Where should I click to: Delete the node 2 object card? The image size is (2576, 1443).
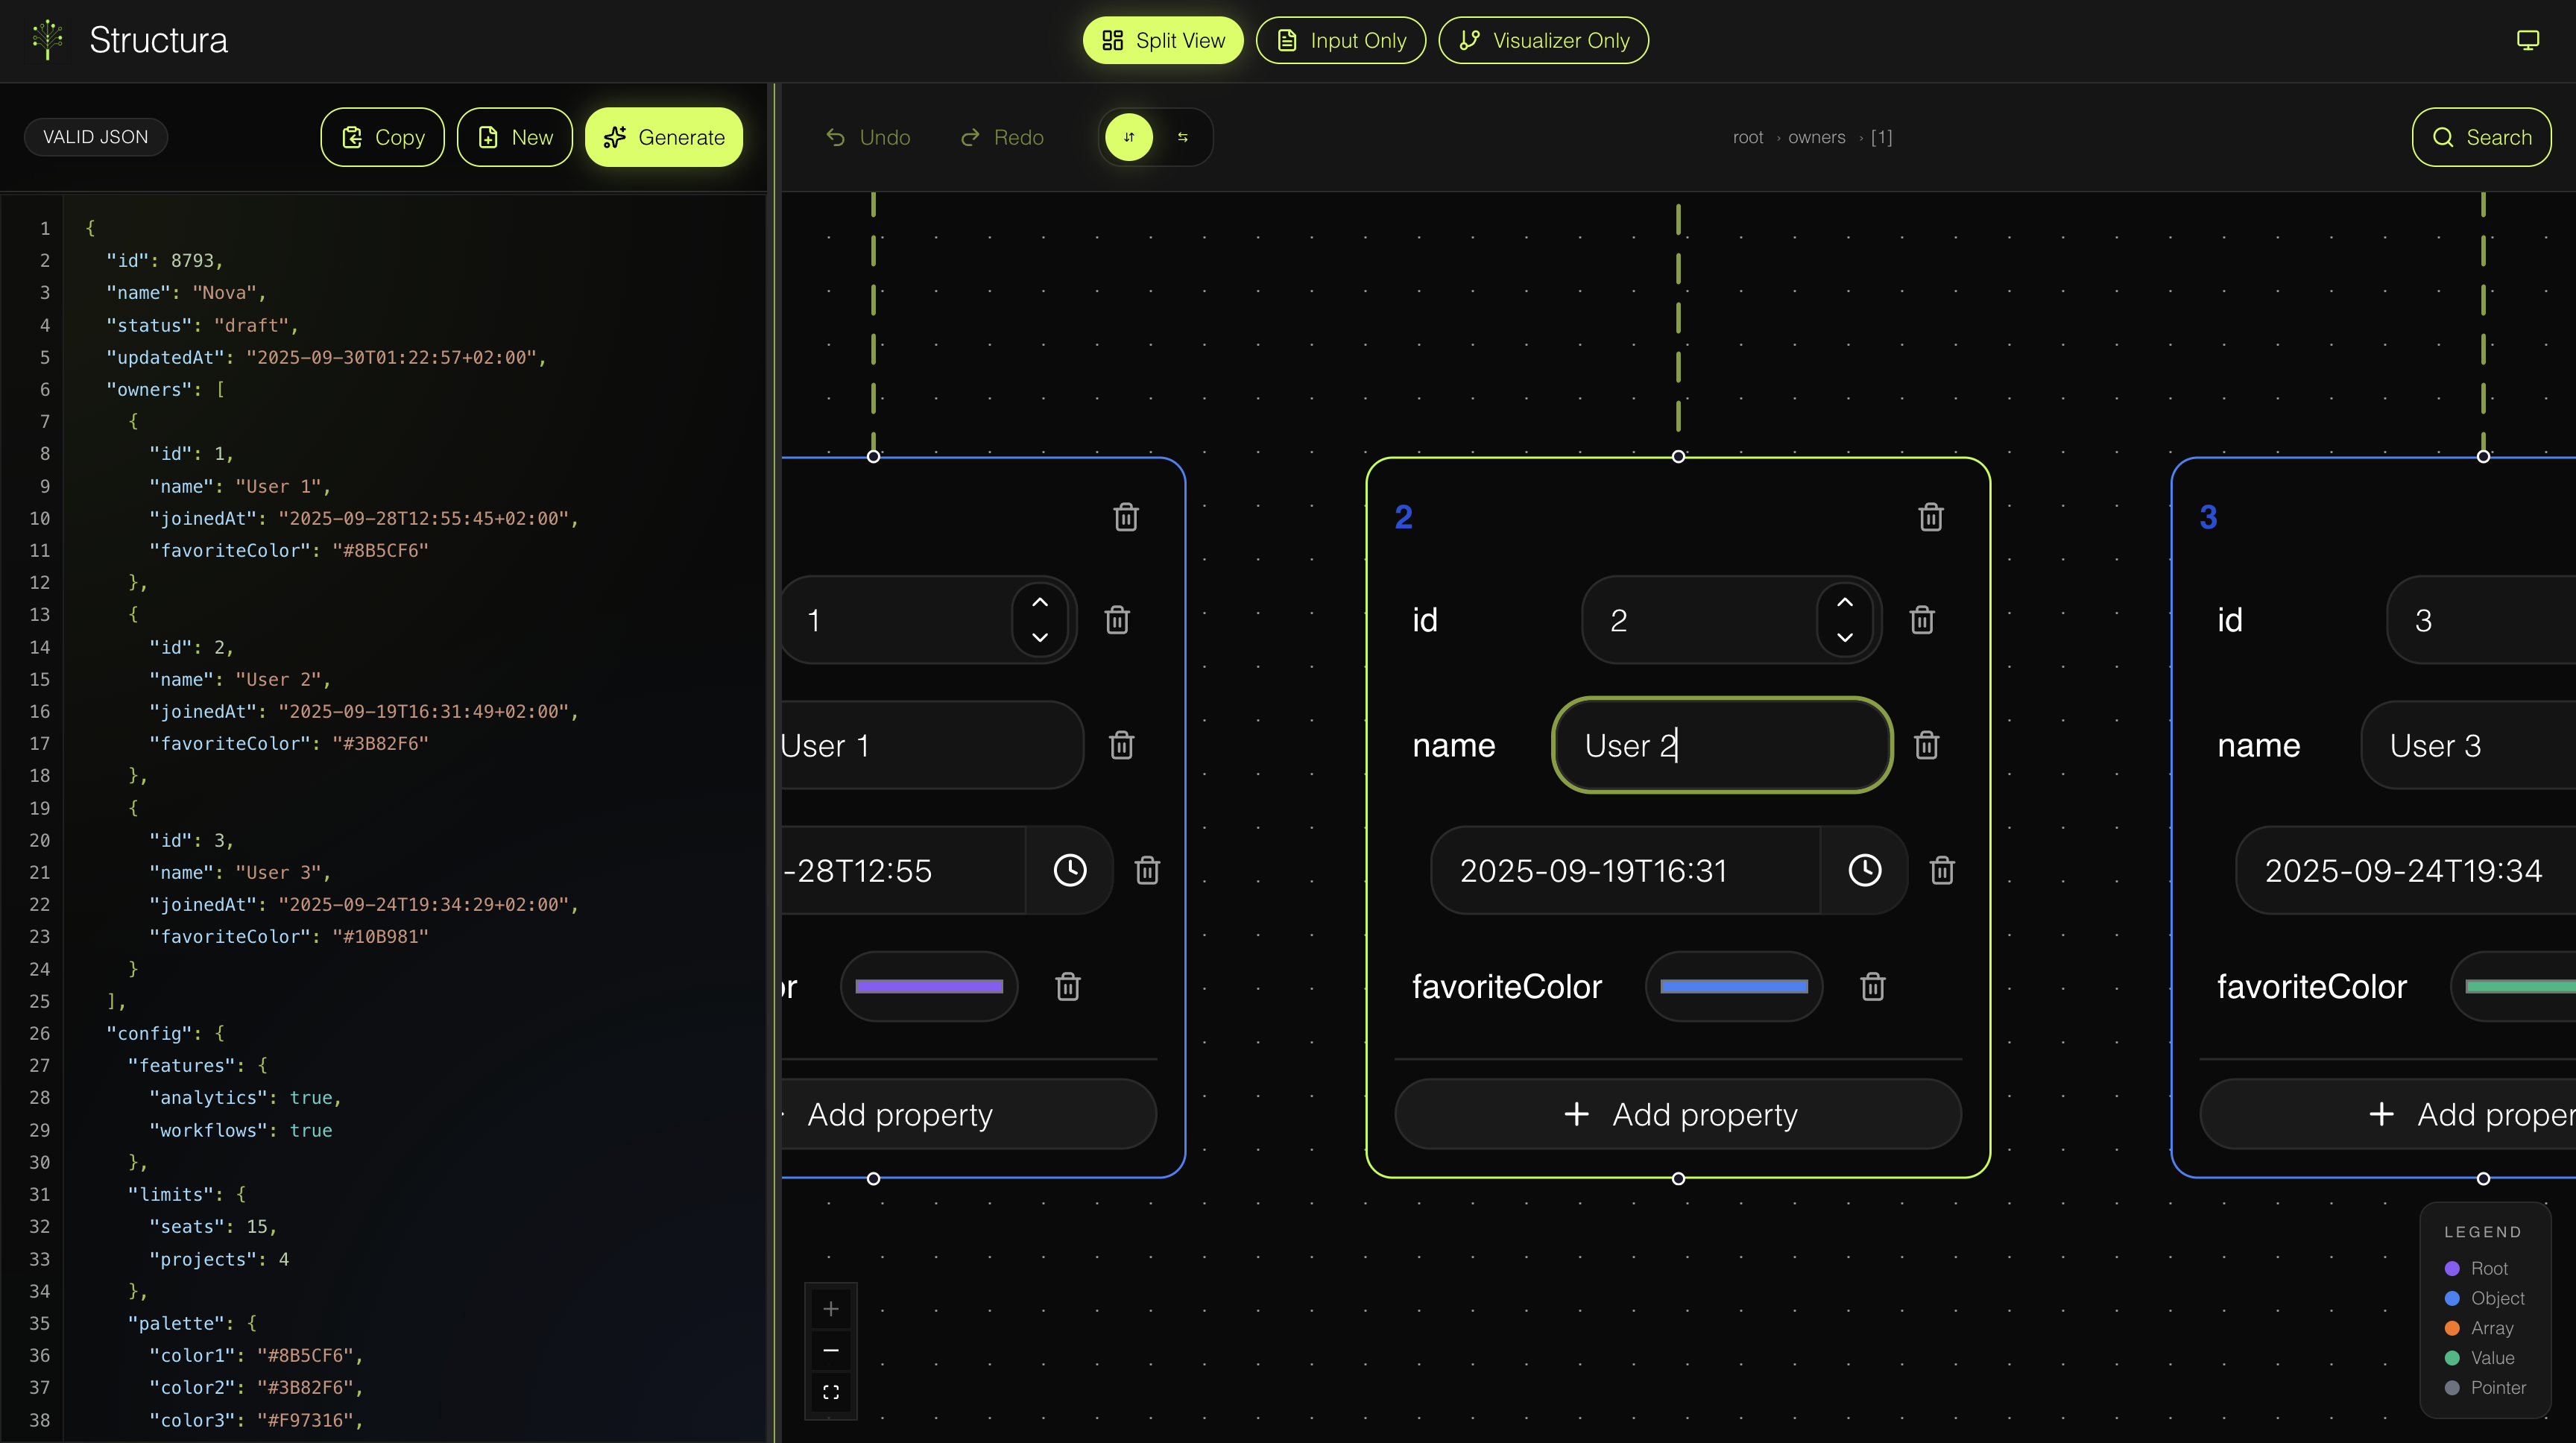[1930, 517]
